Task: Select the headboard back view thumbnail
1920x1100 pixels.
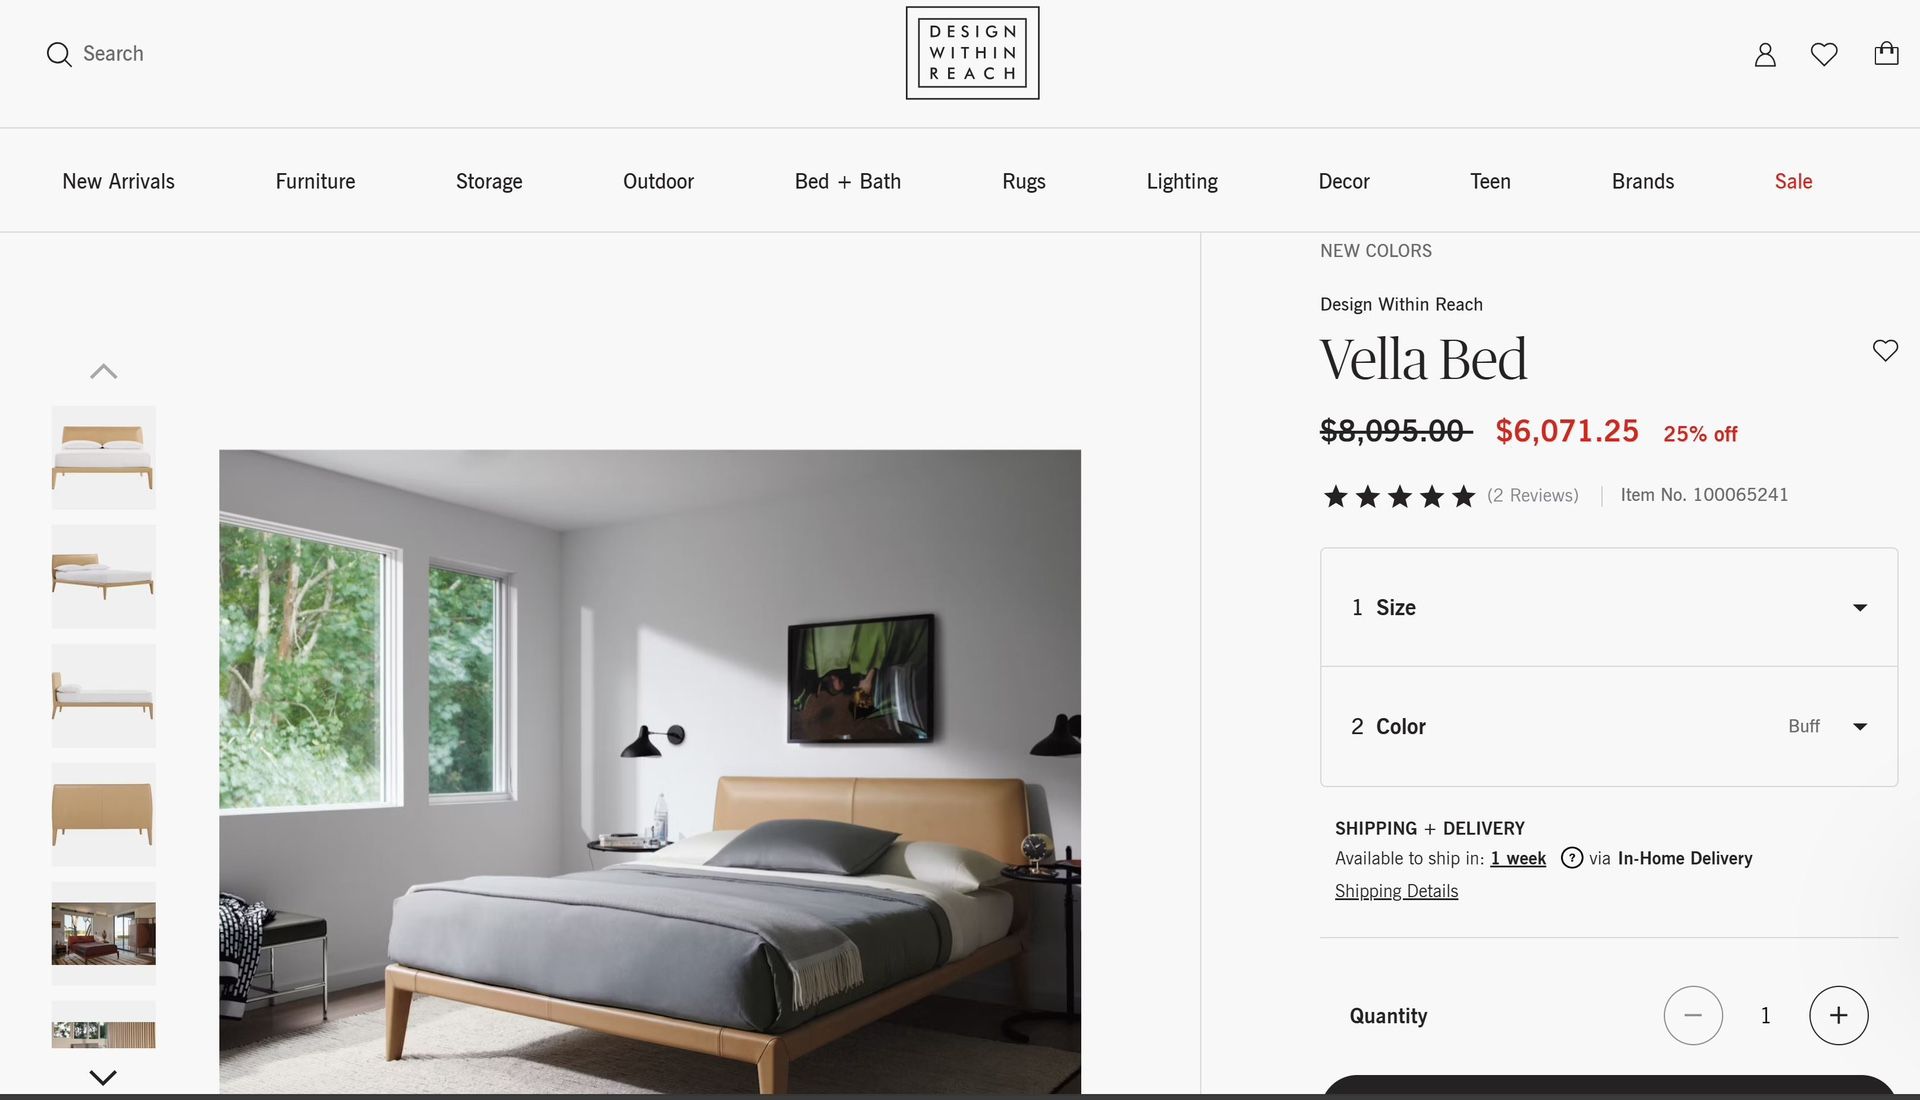Action: [103, 814]
